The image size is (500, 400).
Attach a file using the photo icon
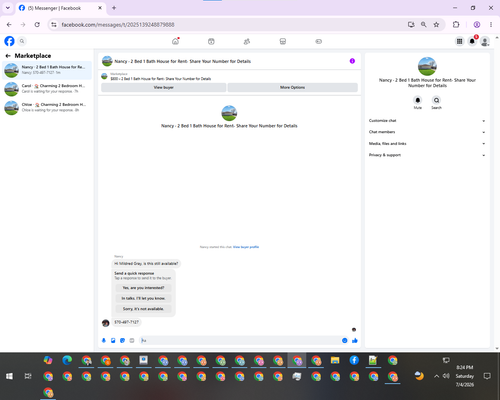click(x=113, y=340)
